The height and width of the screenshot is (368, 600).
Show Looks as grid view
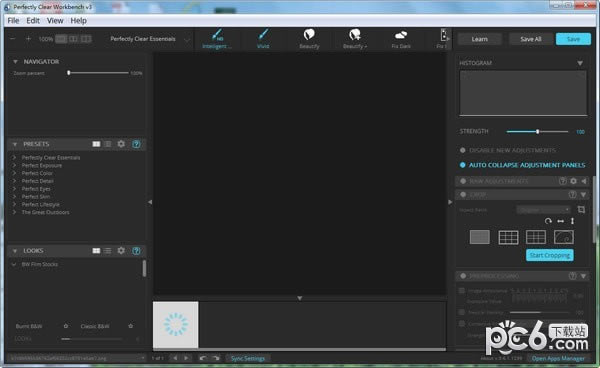click(x=96, y=251)
